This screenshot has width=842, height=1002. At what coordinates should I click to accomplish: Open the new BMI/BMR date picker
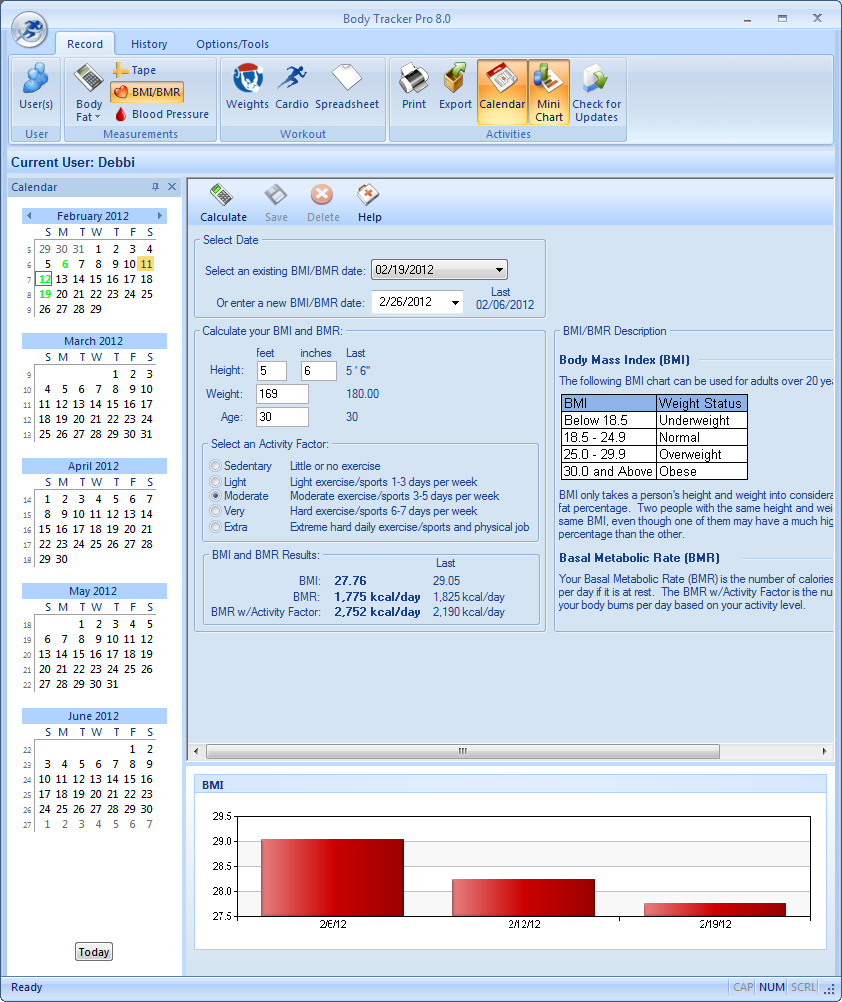pyautogui.click(x=455, y=302)
